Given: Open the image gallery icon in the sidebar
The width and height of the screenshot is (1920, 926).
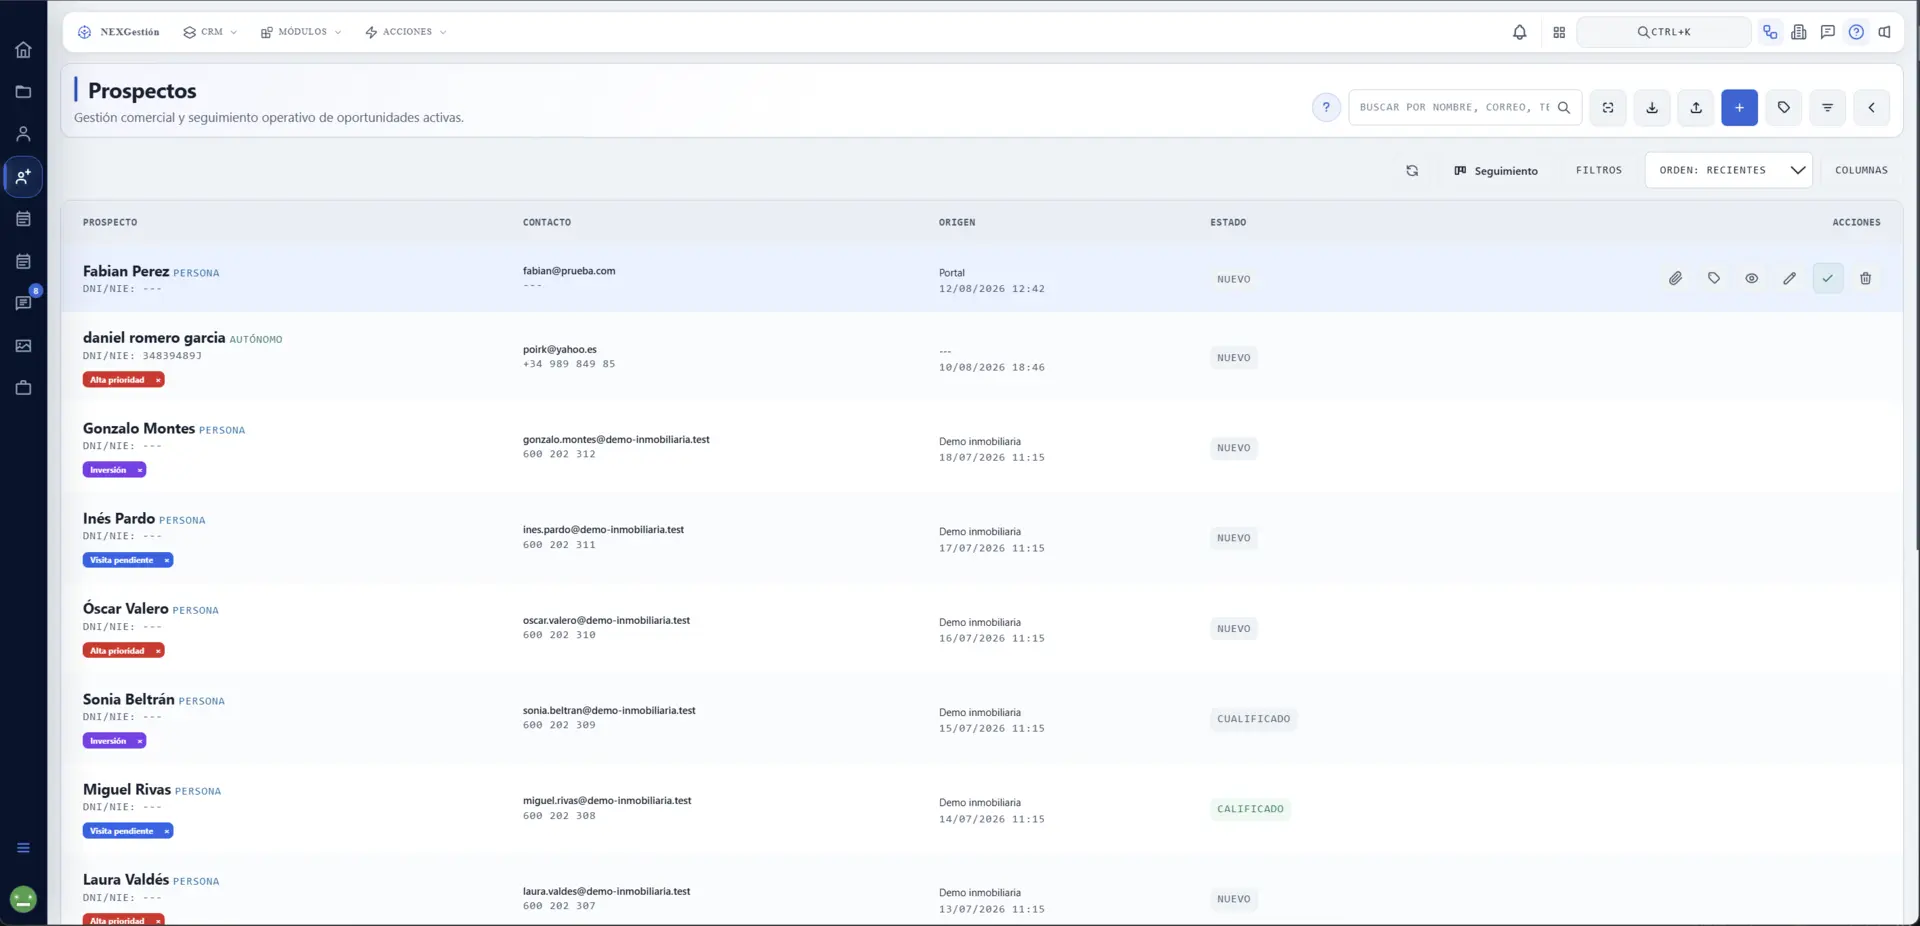Looking at the screenshot, I should coord(23,346).
